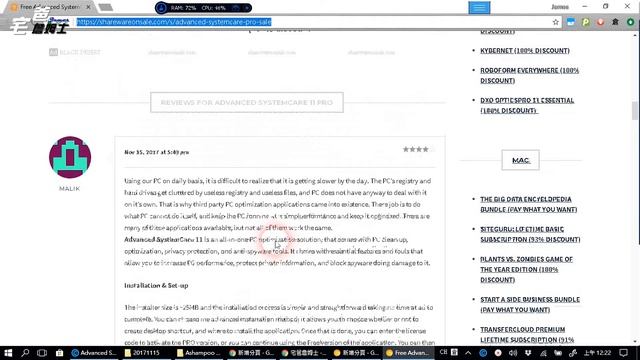Switch to the Free Advan... taskbar window
640x360 pixels.
(x=408, y=353)
